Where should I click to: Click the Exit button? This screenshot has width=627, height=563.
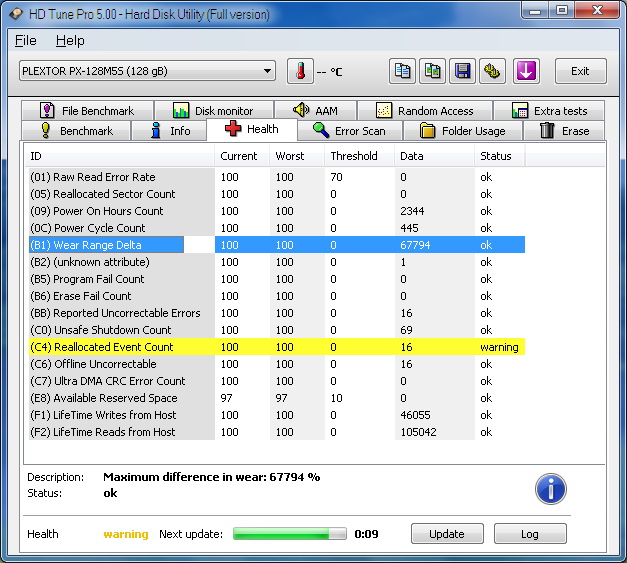[580, 71]
